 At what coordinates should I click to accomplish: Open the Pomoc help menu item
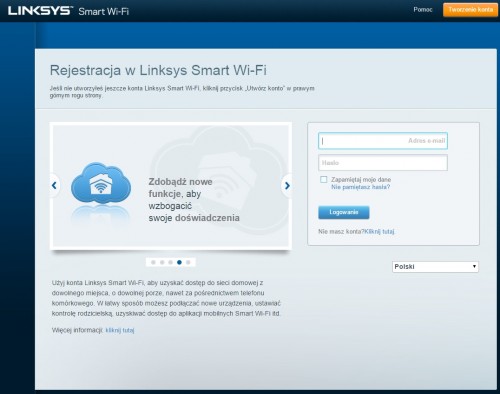click(x=423, y=10)
